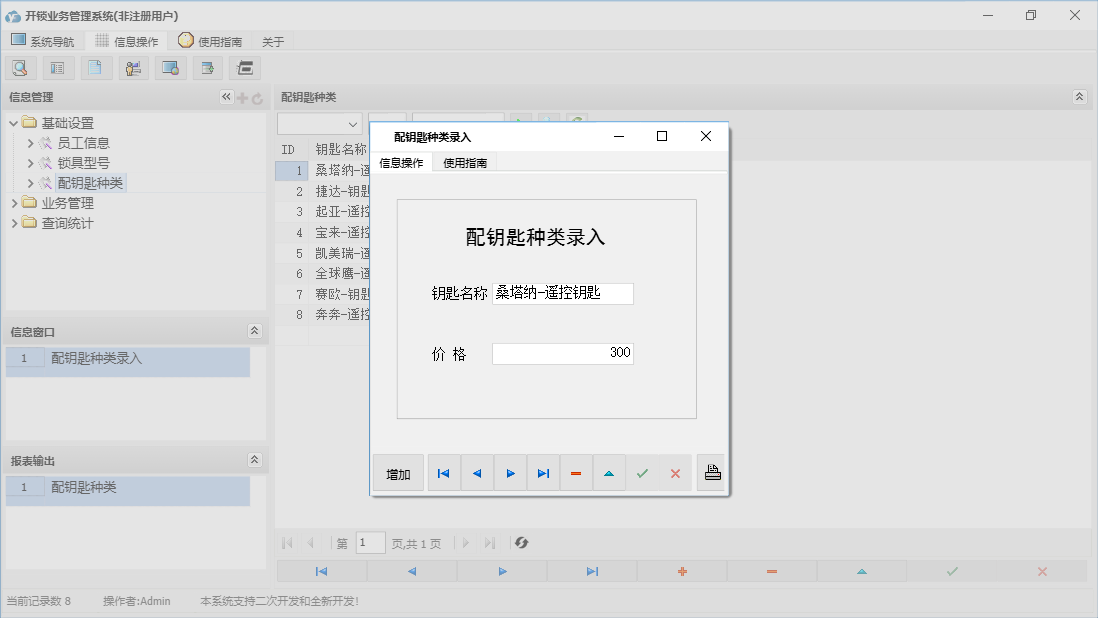Select the magnifier search tool on toolbar
The width and height of the screenshot is (1098, 618).
(20, 67)
